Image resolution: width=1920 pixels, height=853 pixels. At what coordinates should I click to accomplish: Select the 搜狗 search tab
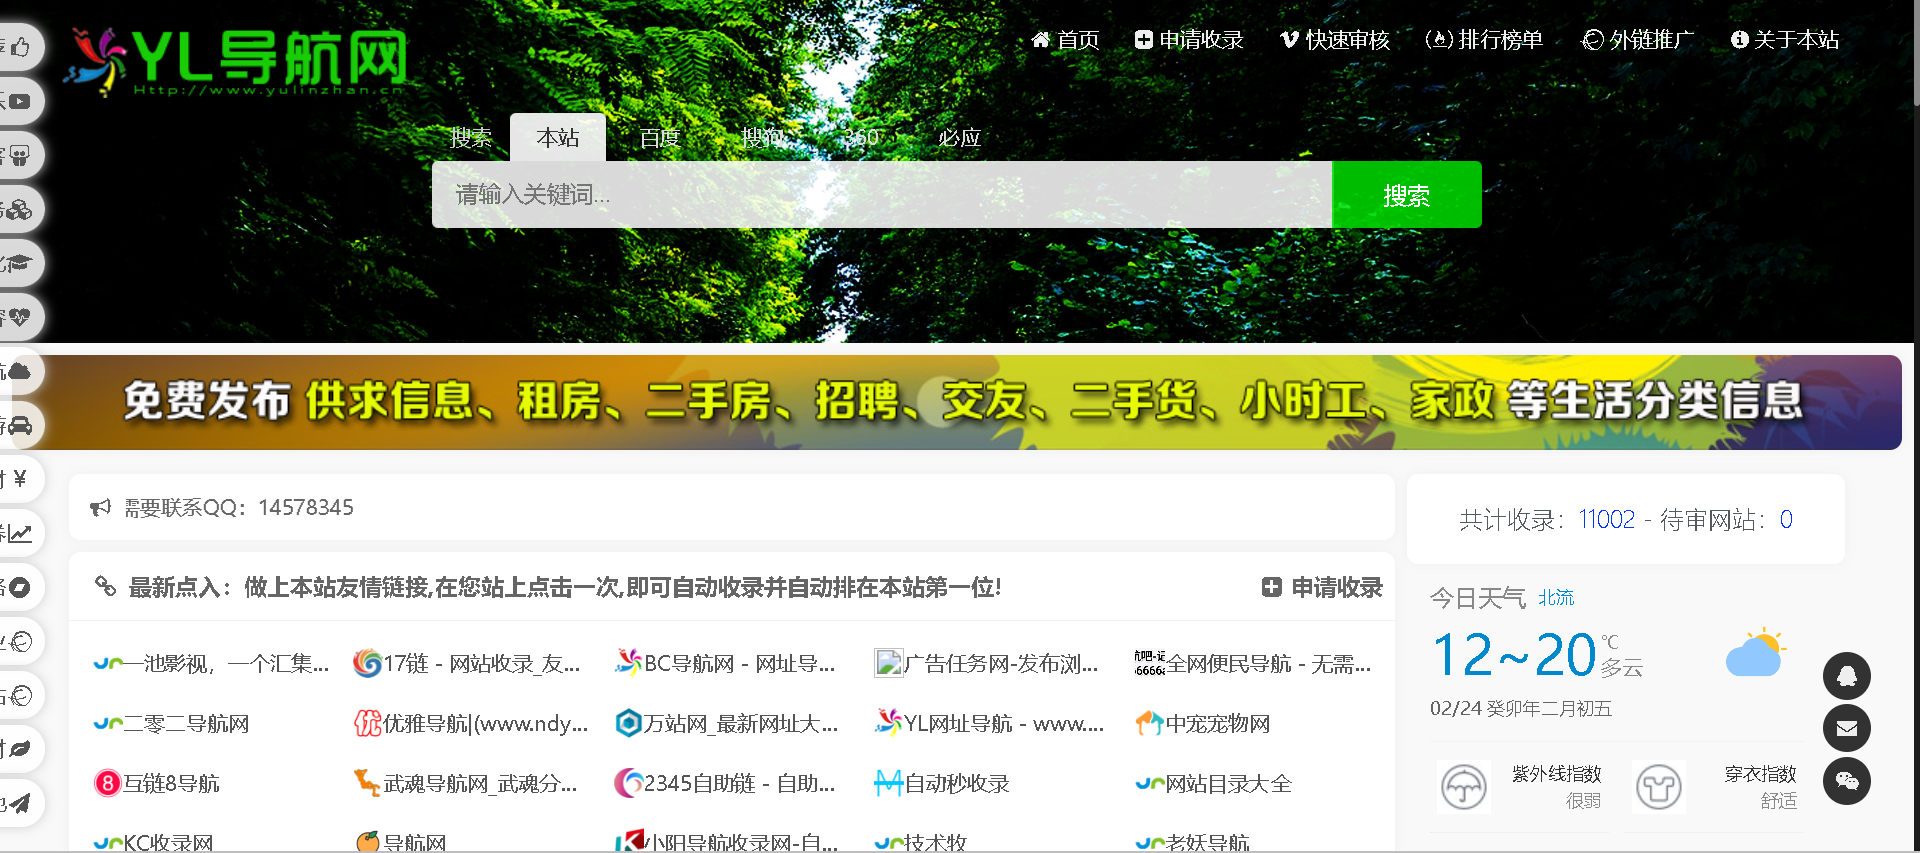pos(762,137)
